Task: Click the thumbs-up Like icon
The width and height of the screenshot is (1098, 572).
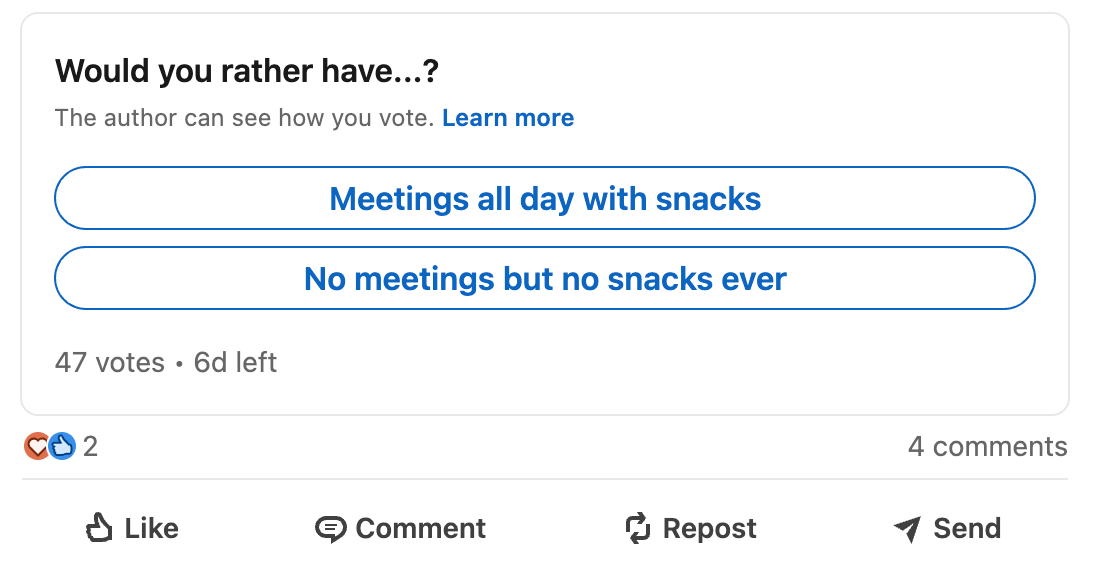Action: click(x=99, y=527)
